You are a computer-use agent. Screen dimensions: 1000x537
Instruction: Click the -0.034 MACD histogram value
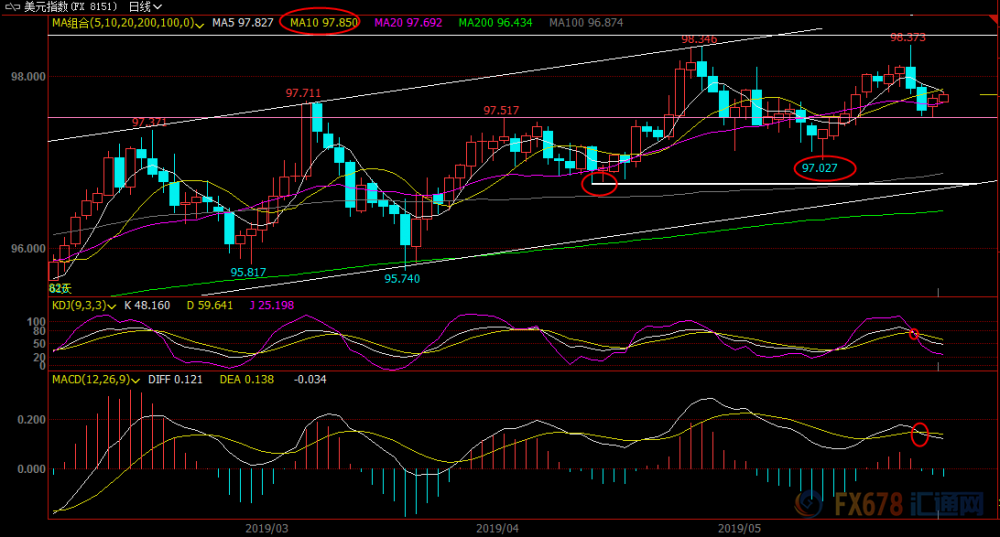pos(310,379)
